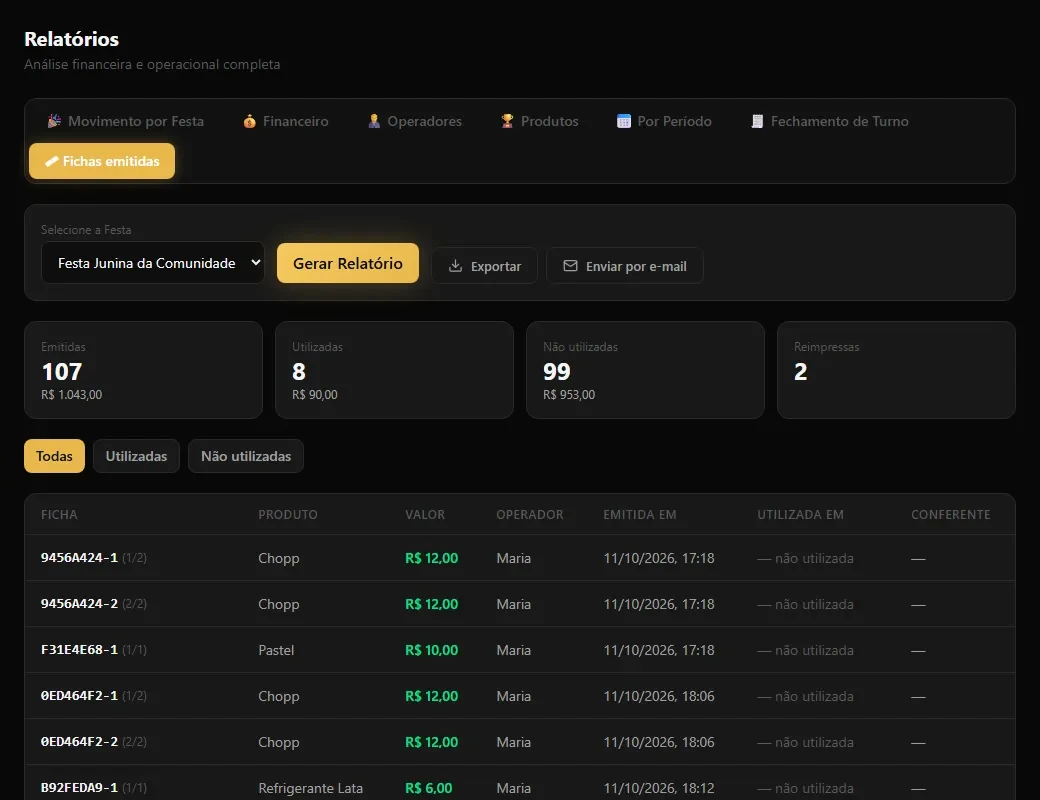Image resolution: width=1040 pixels, height=800 pixels.
Task: Filter the list by Não utilizadas
Action: (x=246, y=456)
